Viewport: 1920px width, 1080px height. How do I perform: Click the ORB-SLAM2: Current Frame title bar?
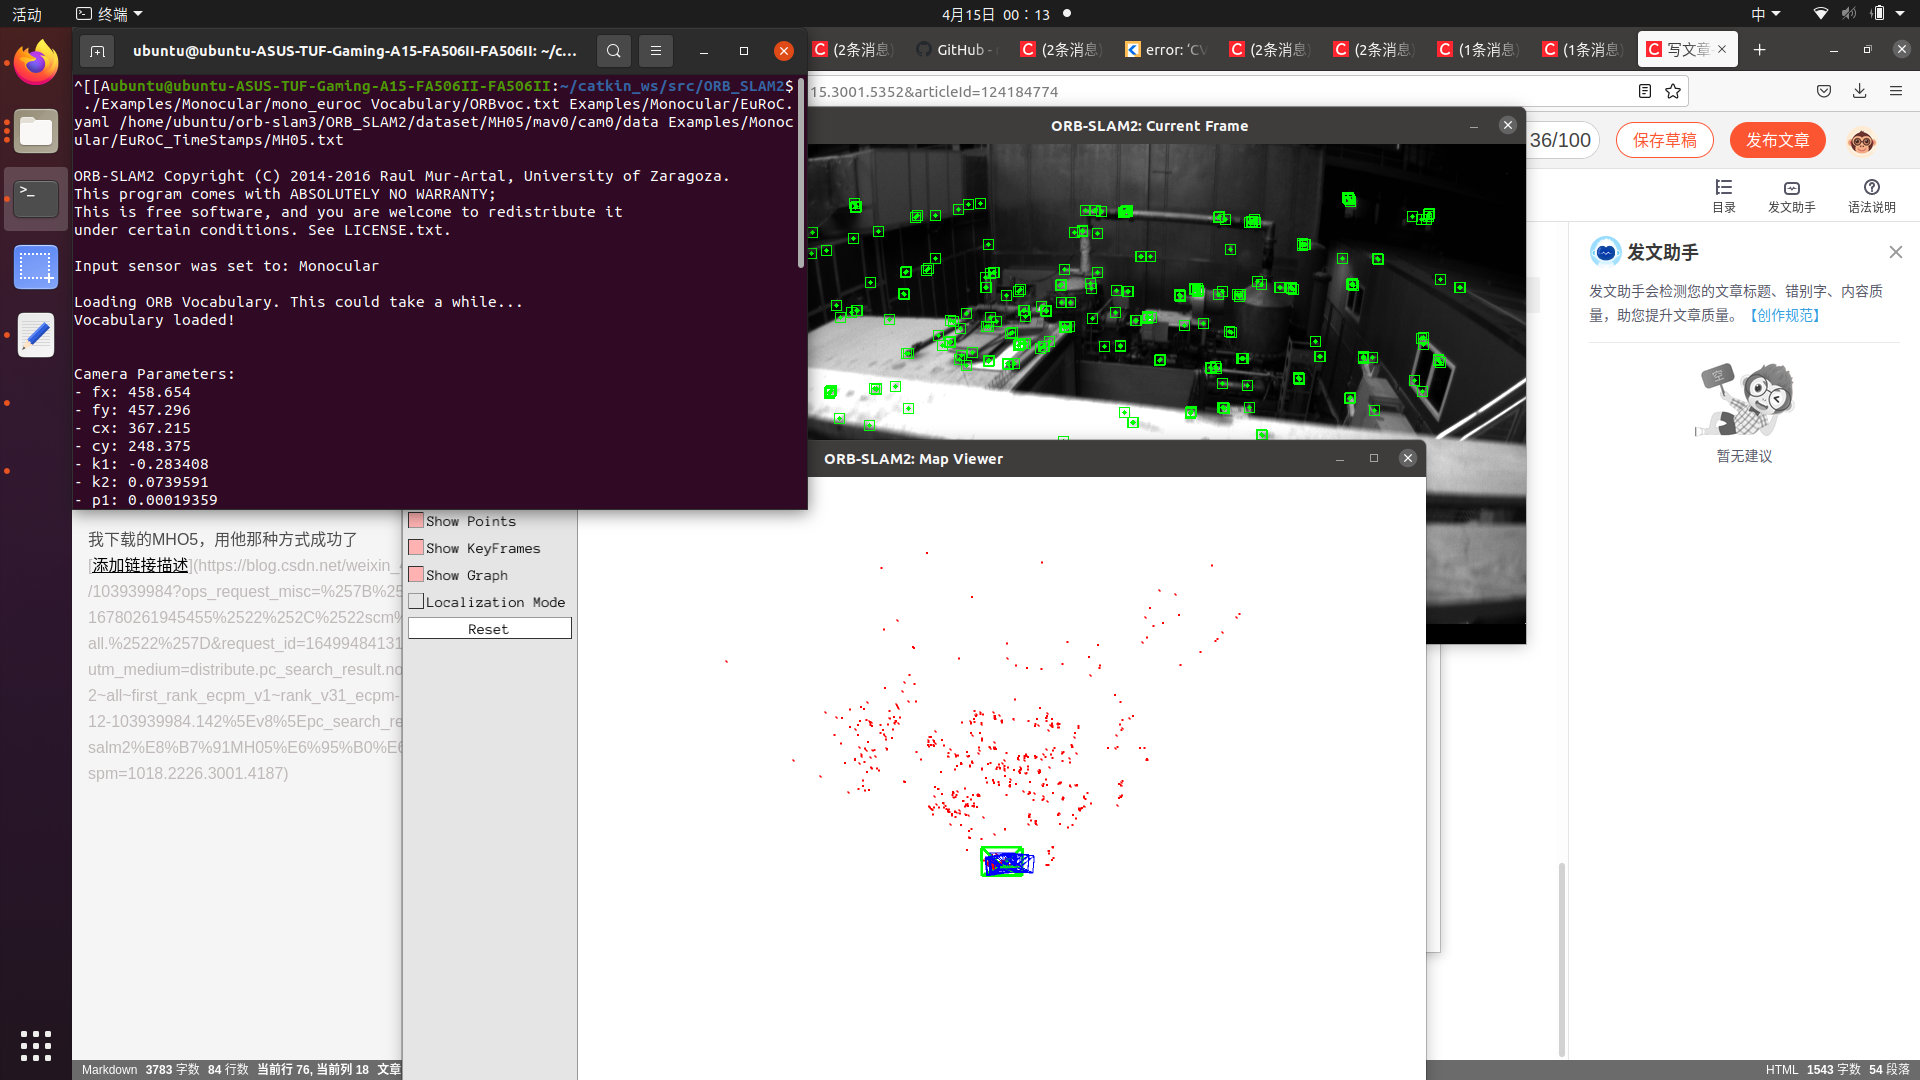point(1149,125)
